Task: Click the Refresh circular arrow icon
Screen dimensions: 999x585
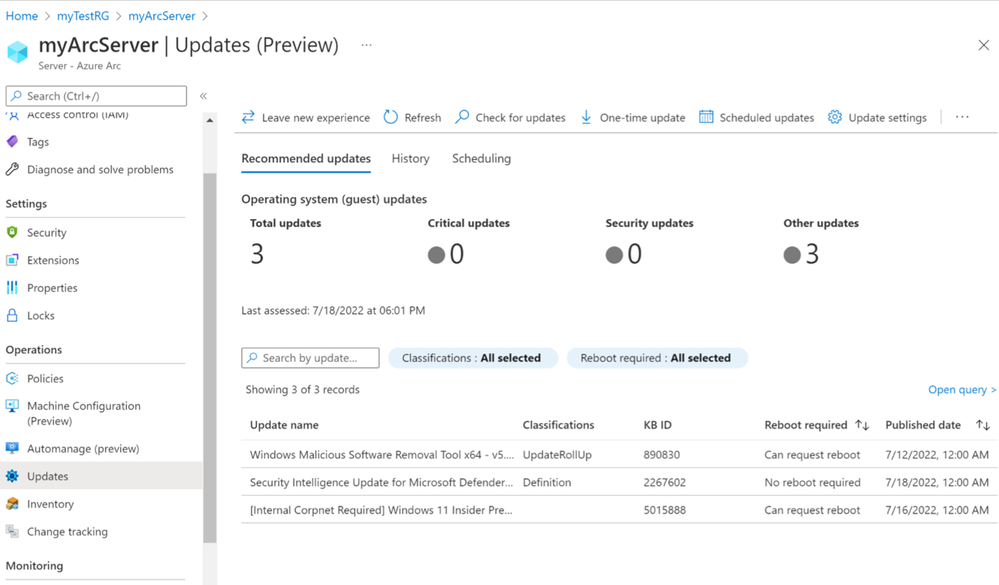Action: click(x=391, y=117)
